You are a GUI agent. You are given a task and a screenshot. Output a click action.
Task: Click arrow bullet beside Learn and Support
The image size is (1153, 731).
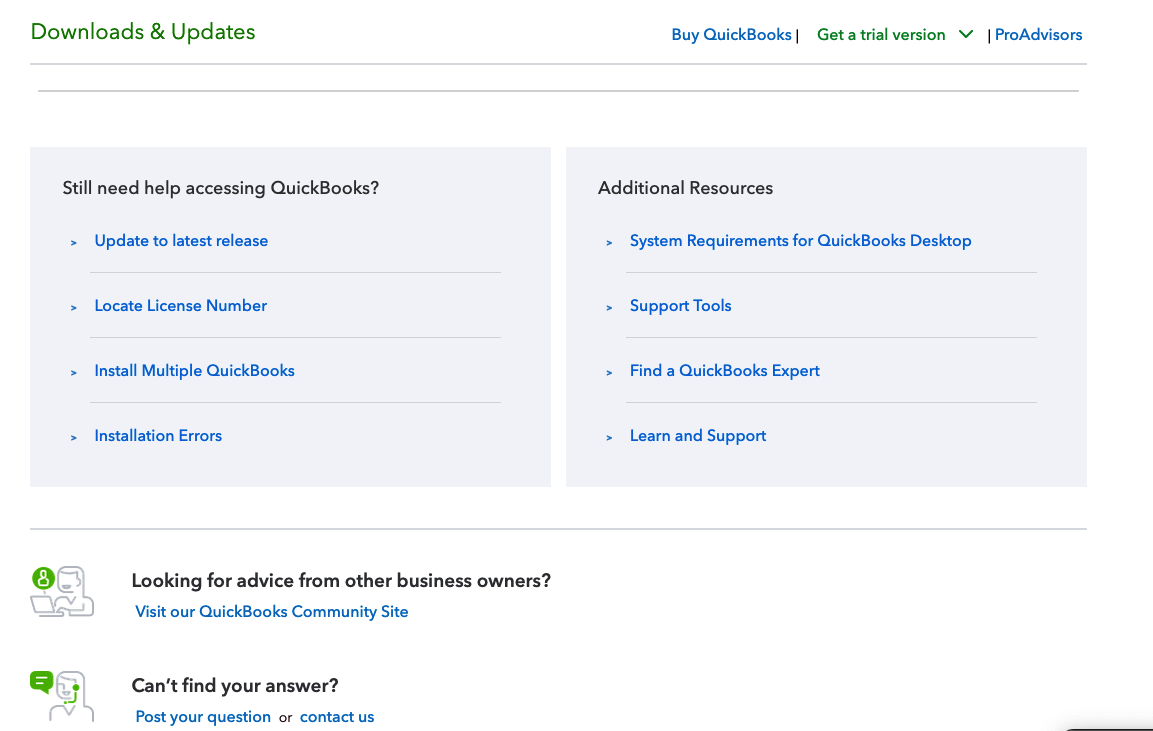(x=609, y=437)
